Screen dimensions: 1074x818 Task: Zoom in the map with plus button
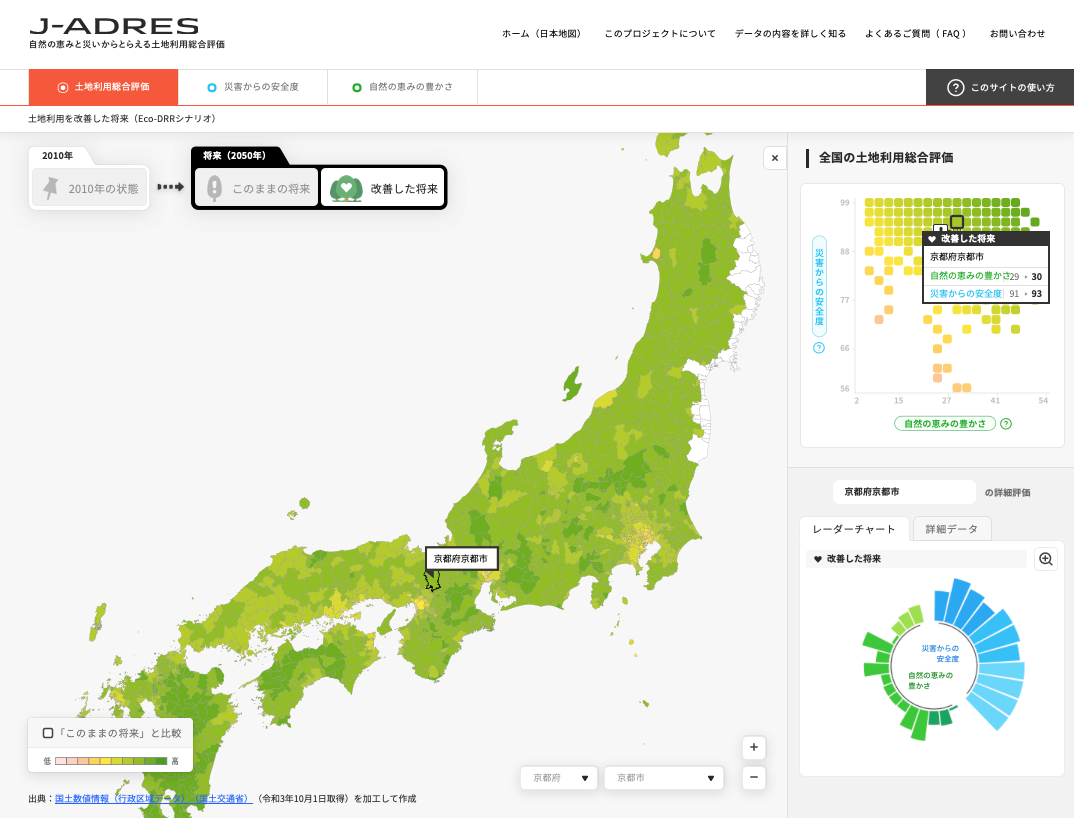click(x=754, y=748)
